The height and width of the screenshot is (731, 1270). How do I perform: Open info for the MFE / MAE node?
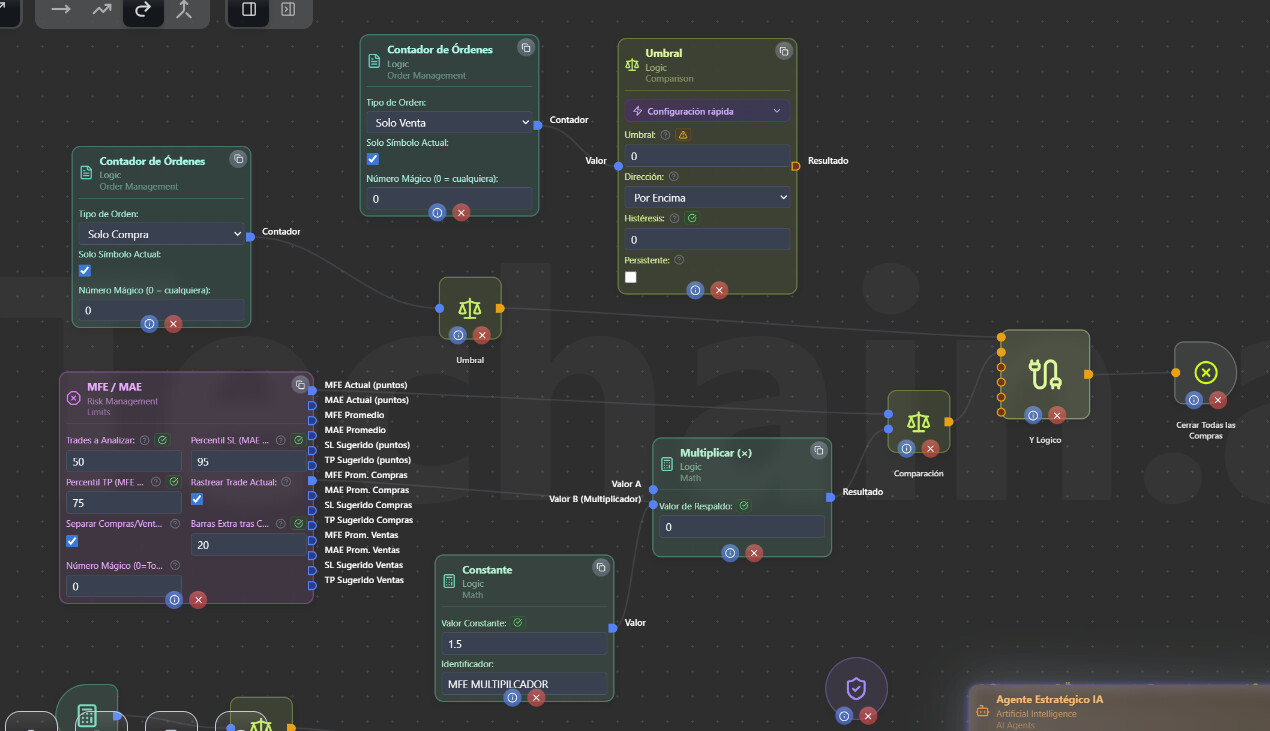[x=174, y=600]
